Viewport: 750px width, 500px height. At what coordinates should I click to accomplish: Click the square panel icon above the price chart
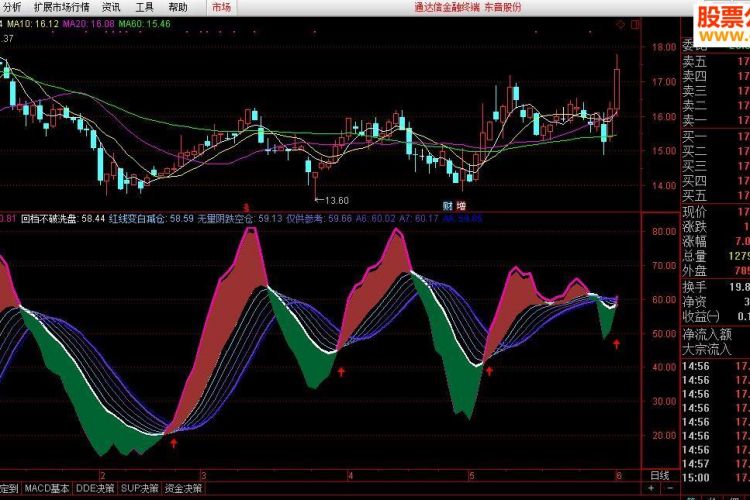pos(636,24)
